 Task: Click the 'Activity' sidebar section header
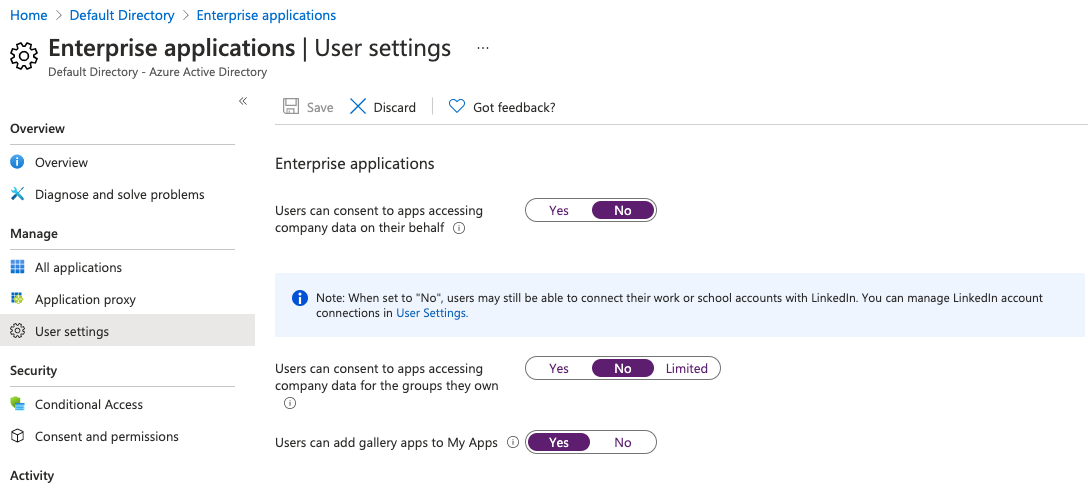(32, 475)
